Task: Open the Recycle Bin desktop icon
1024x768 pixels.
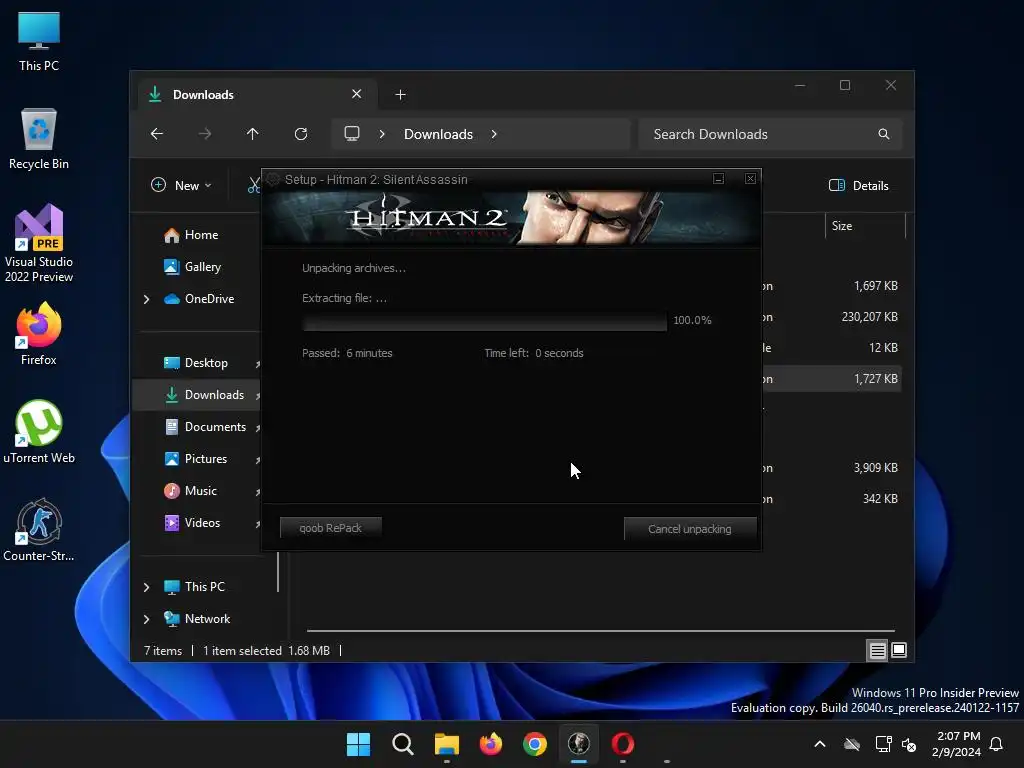Action: click(39, 138)
